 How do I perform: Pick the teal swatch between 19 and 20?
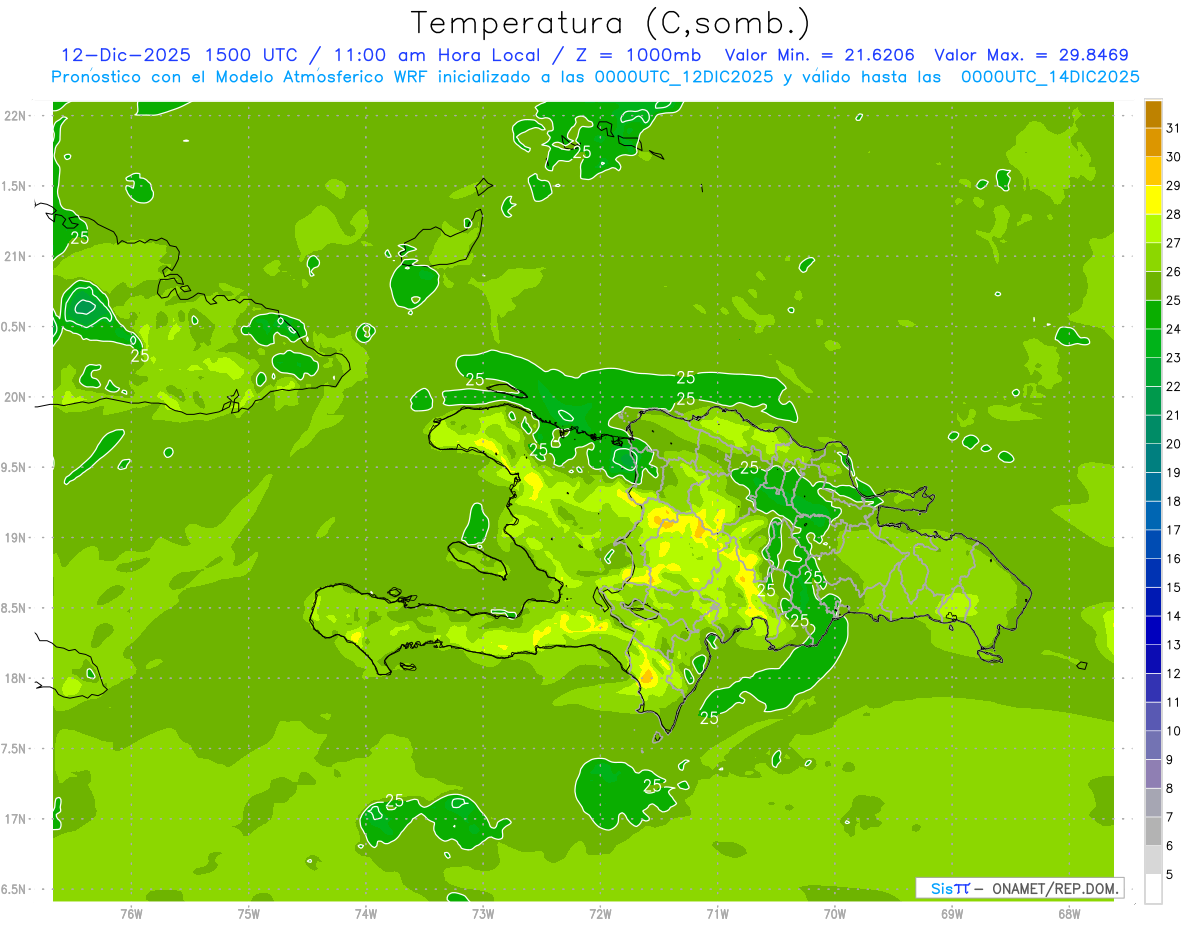pyautogui.click(x=1153, y=459)
